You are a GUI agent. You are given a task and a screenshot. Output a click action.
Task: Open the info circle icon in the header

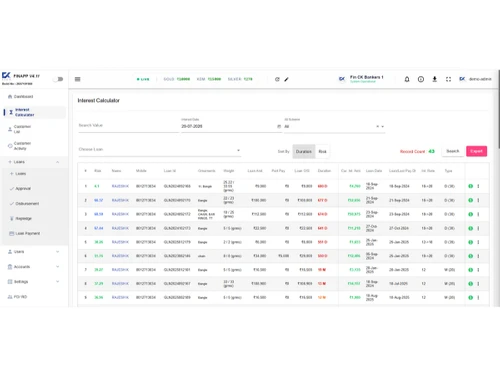421,79
